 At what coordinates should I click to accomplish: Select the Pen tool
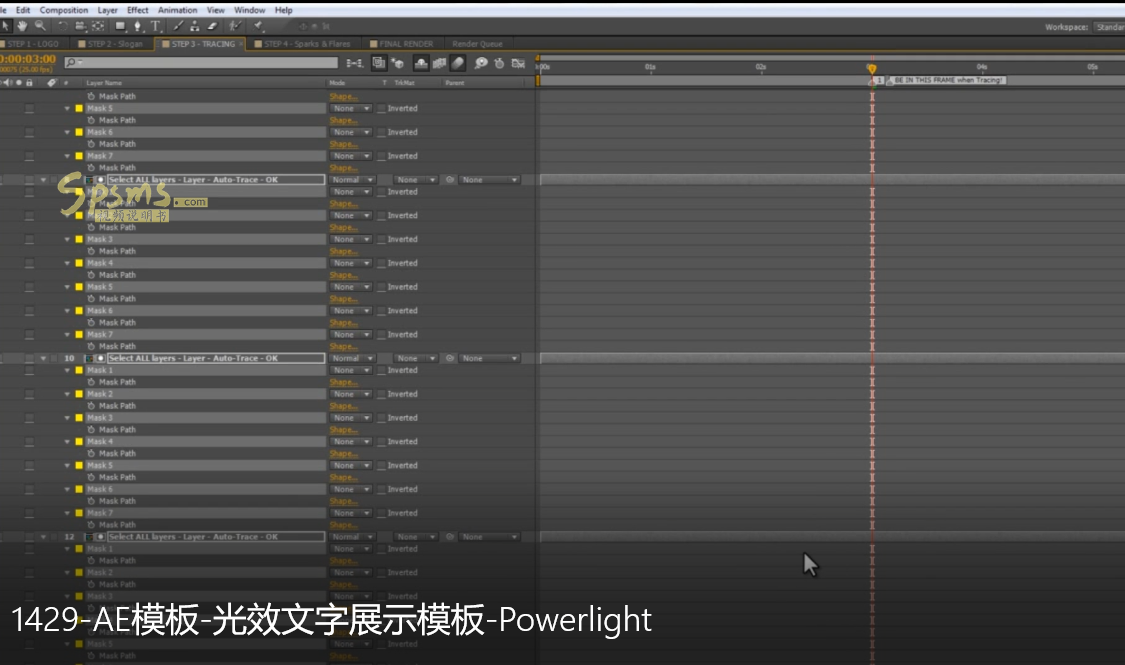point(138,26)
